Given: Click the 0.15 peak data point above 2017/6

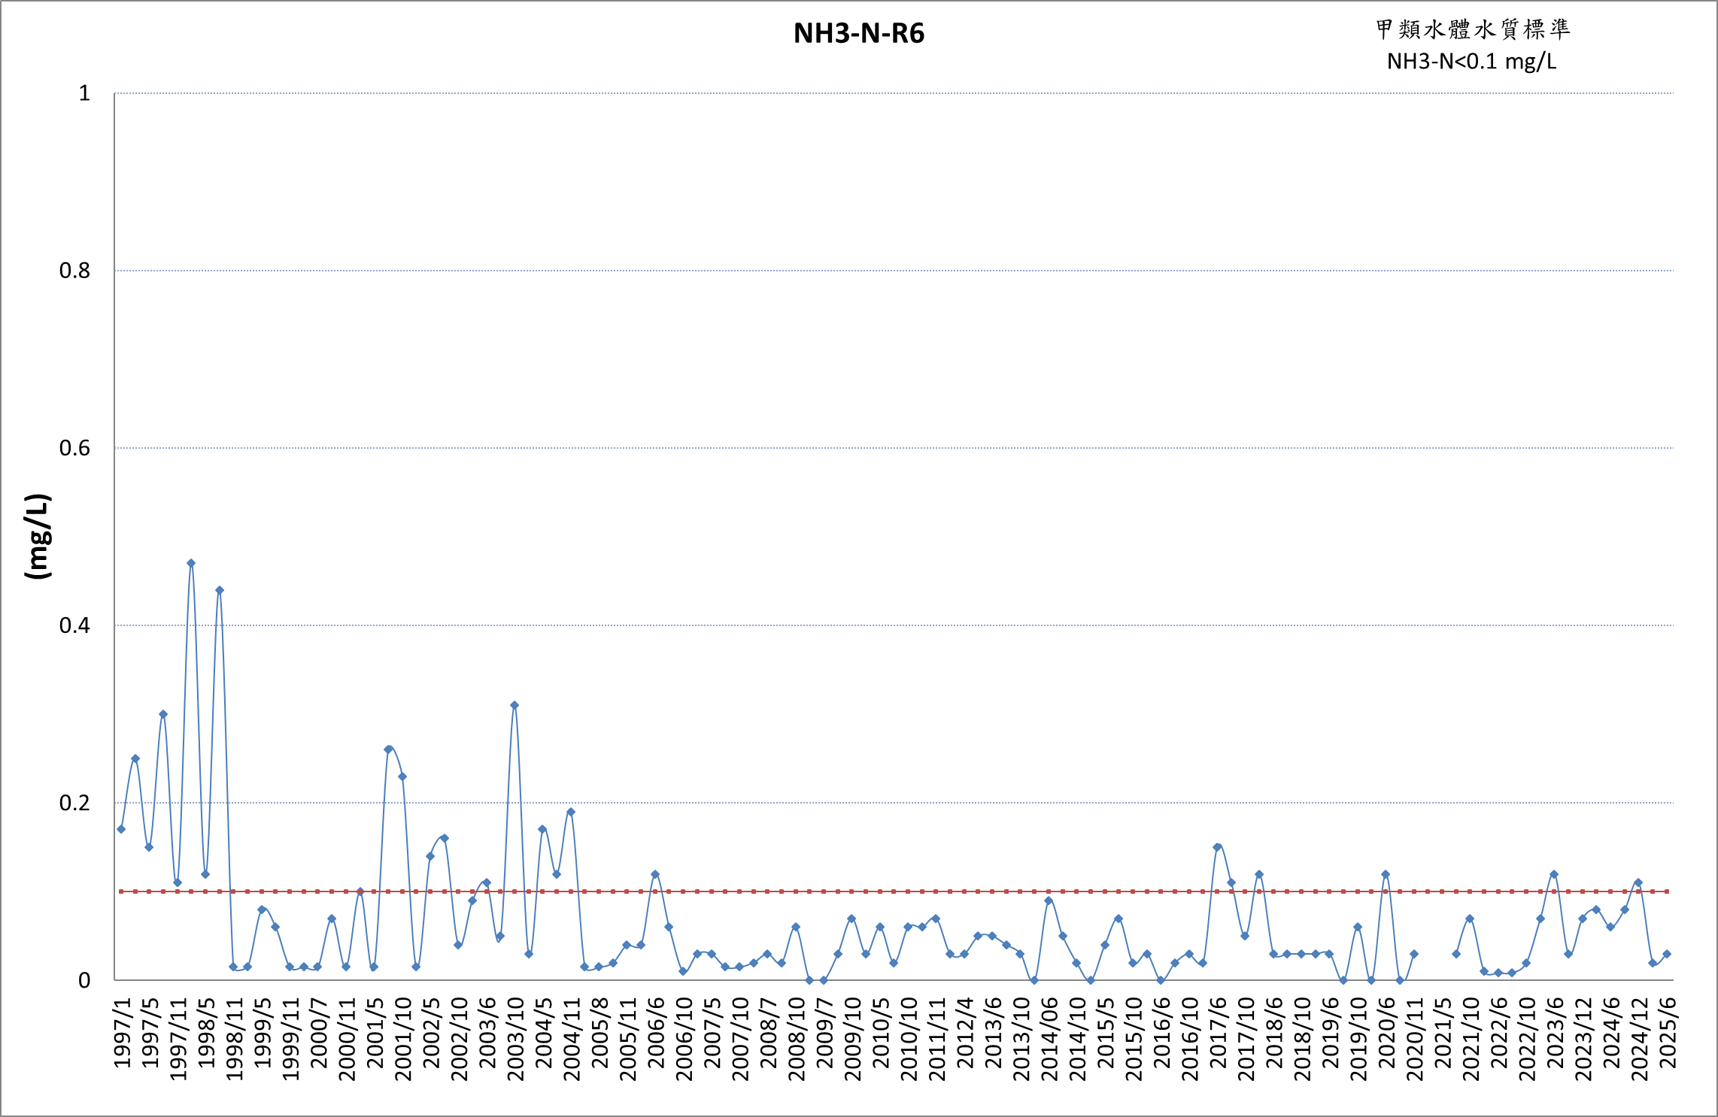Looking at the screenshot, I should click(1217, 847).
